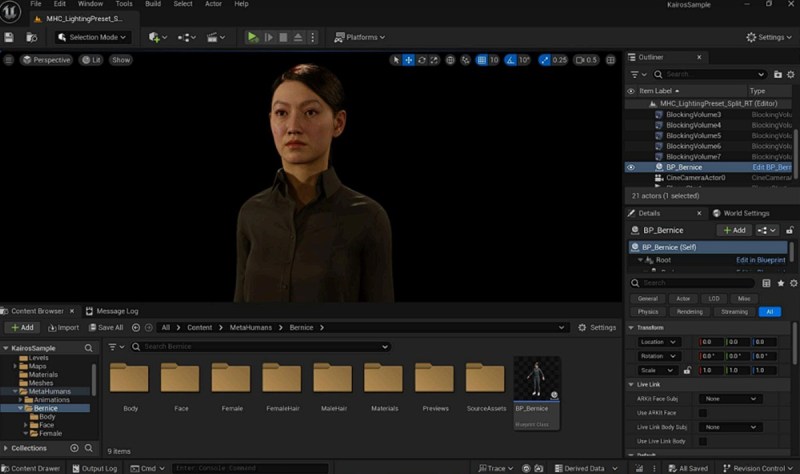This screenshot has height=474, width=800.
Task: Click the Eject from player icon
Action: 298,37
